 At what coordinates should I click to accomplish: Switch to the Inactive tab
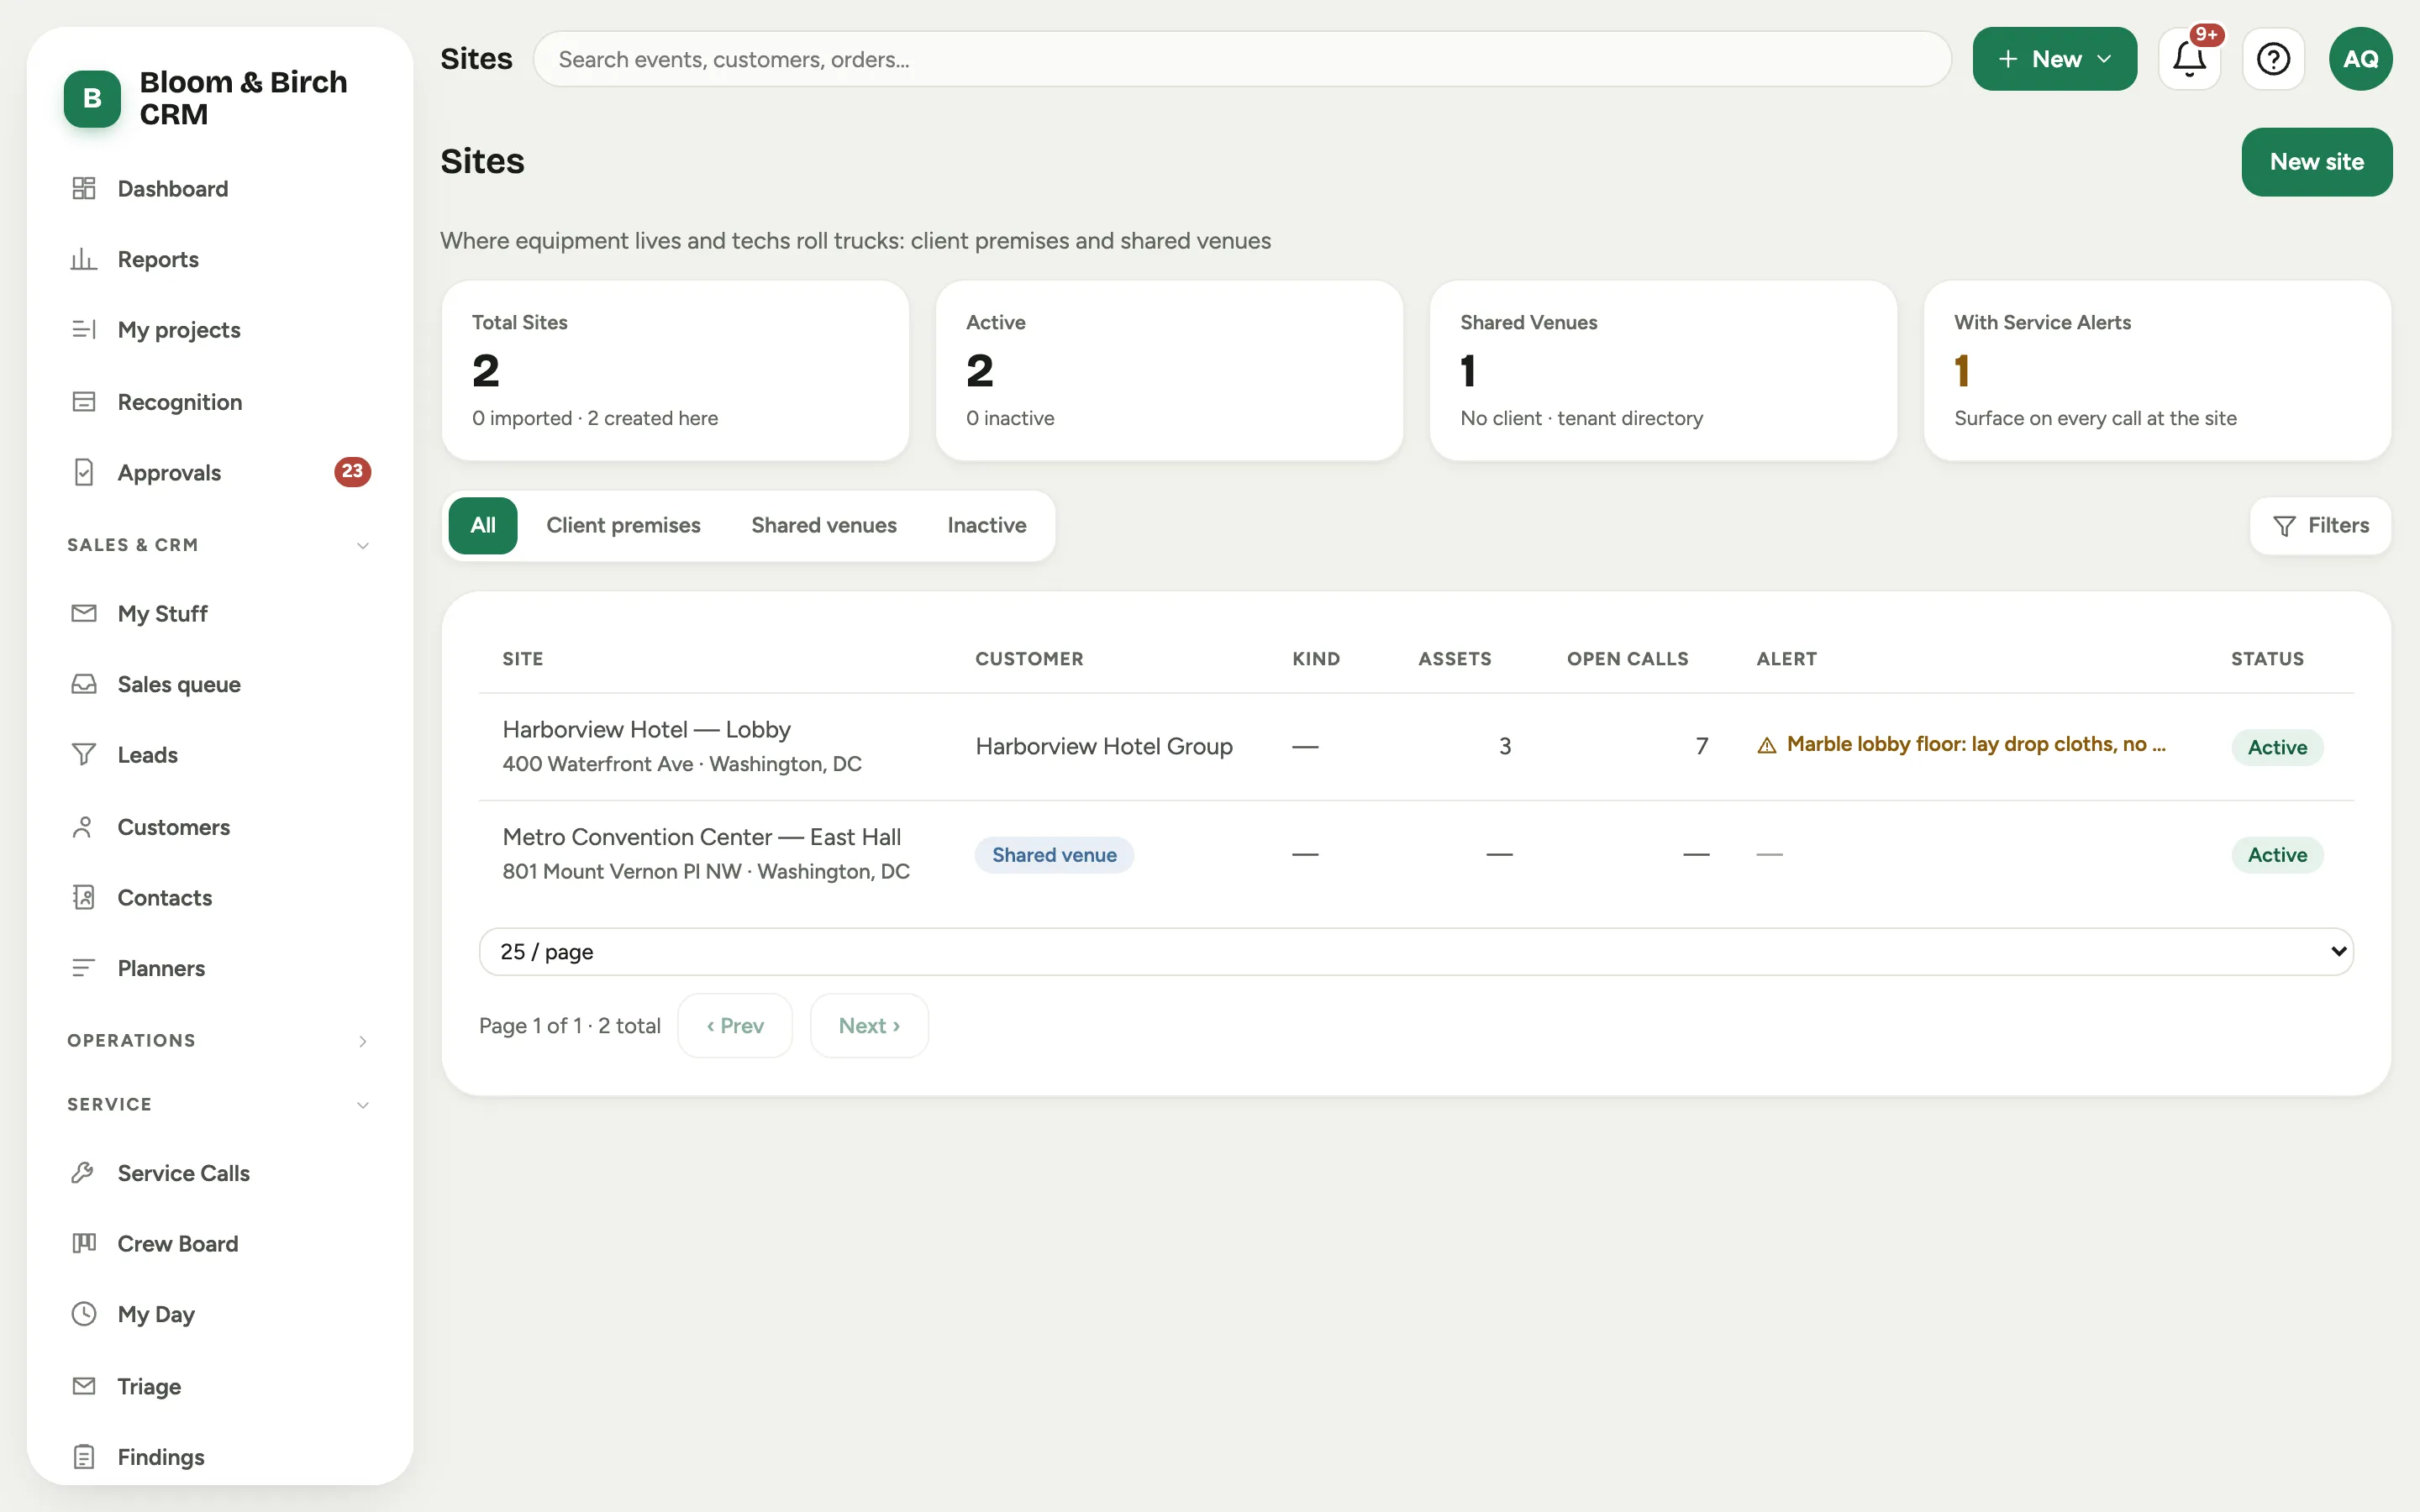(987, 525)
